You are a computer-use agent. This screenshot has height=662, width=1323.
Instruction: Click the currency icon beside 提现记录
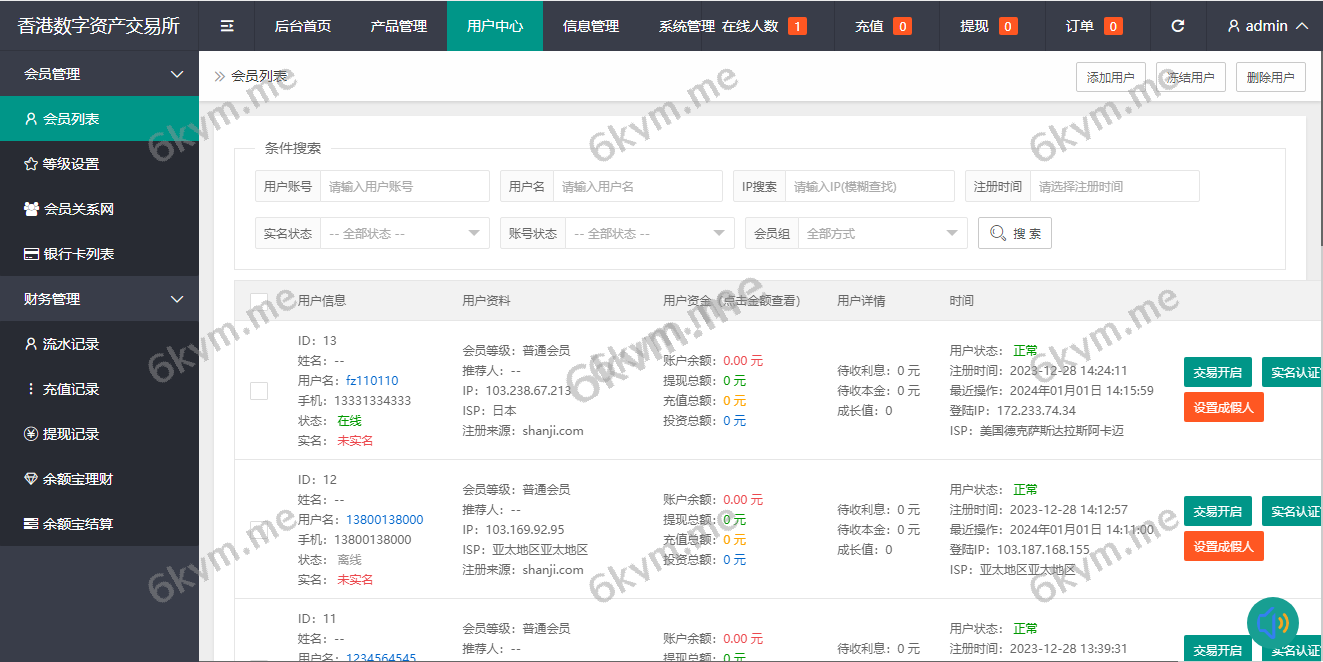tap(30, 433)
